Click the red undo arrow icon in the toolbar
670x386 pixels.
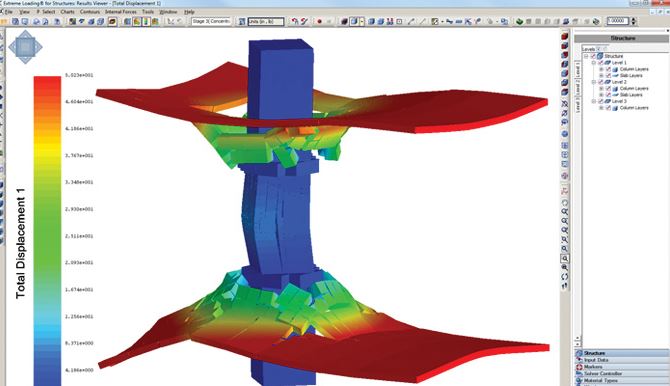(x=295, y=21)
